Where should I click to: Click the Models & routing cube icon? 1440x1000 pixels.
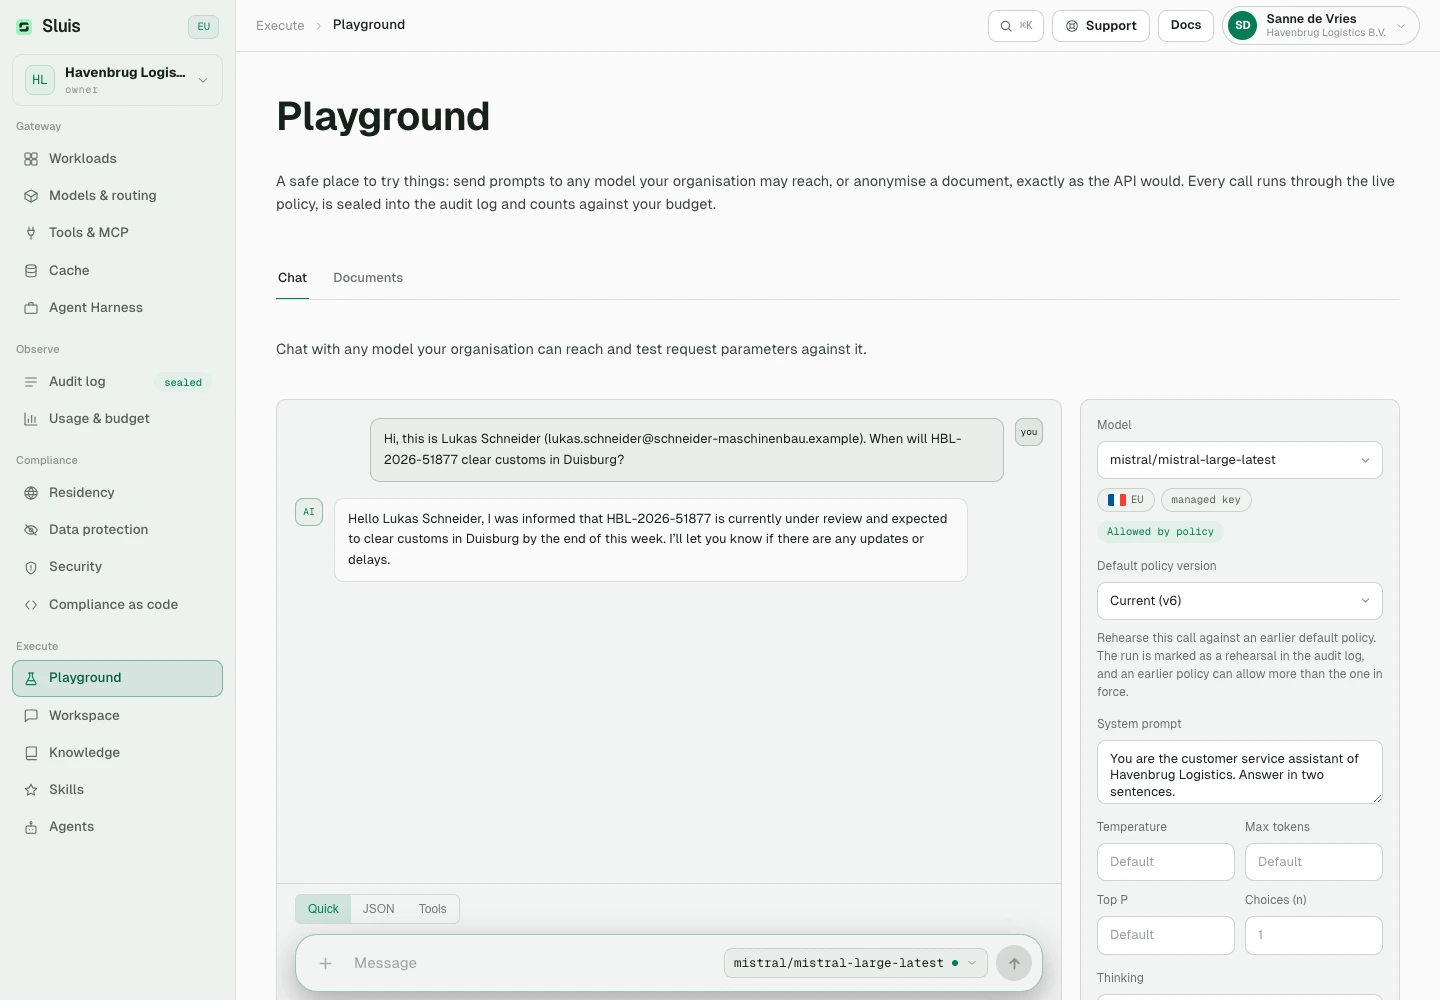pos(31,196)
